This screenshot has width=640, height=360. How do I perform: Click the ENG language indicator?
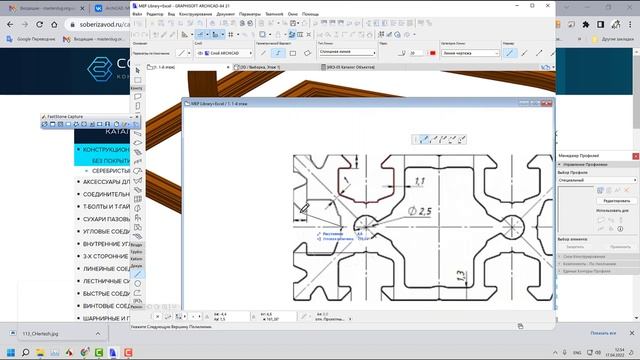[x=577, y=353]
